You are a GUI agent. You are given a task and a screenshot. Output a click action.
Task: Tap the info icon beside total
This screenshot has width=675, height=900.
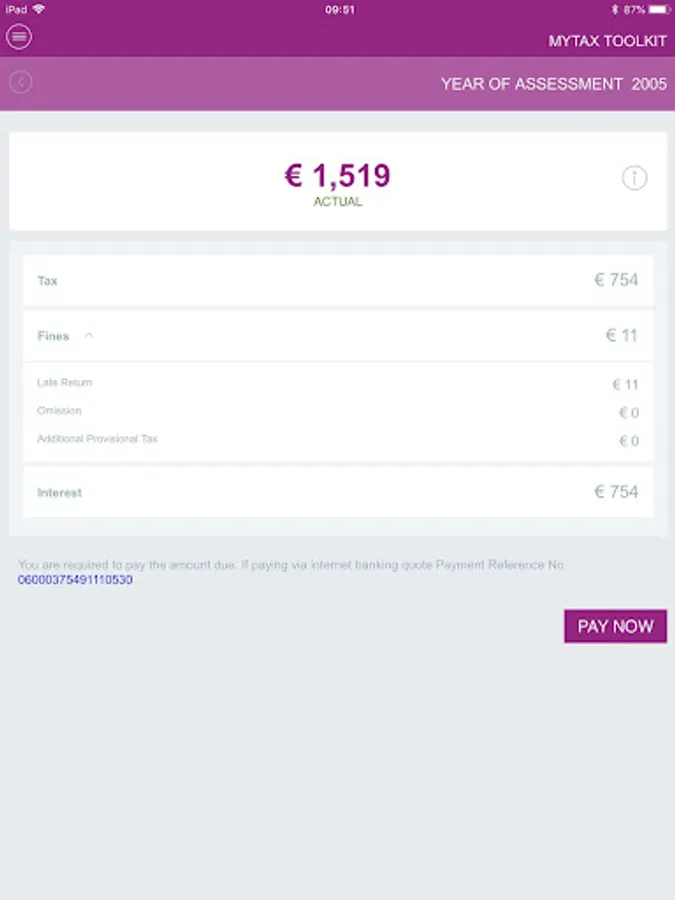click(x=634, y=178)
